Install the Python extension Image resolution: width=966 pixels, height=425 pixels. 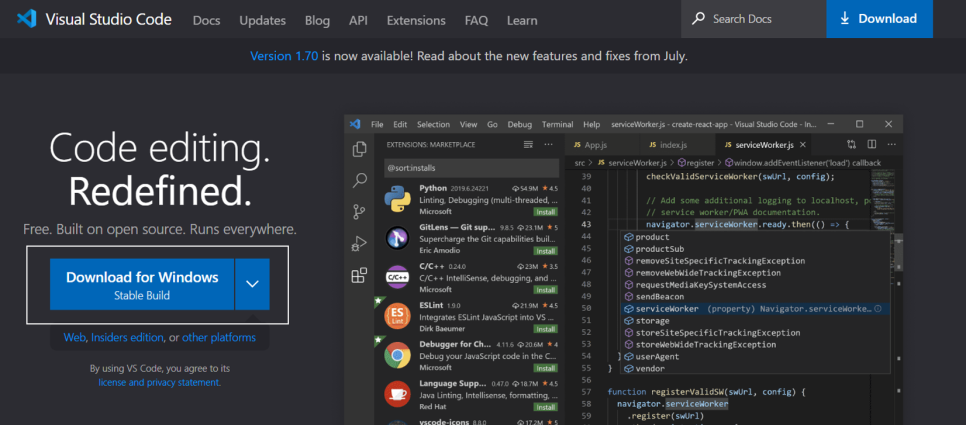click(545, 211)
